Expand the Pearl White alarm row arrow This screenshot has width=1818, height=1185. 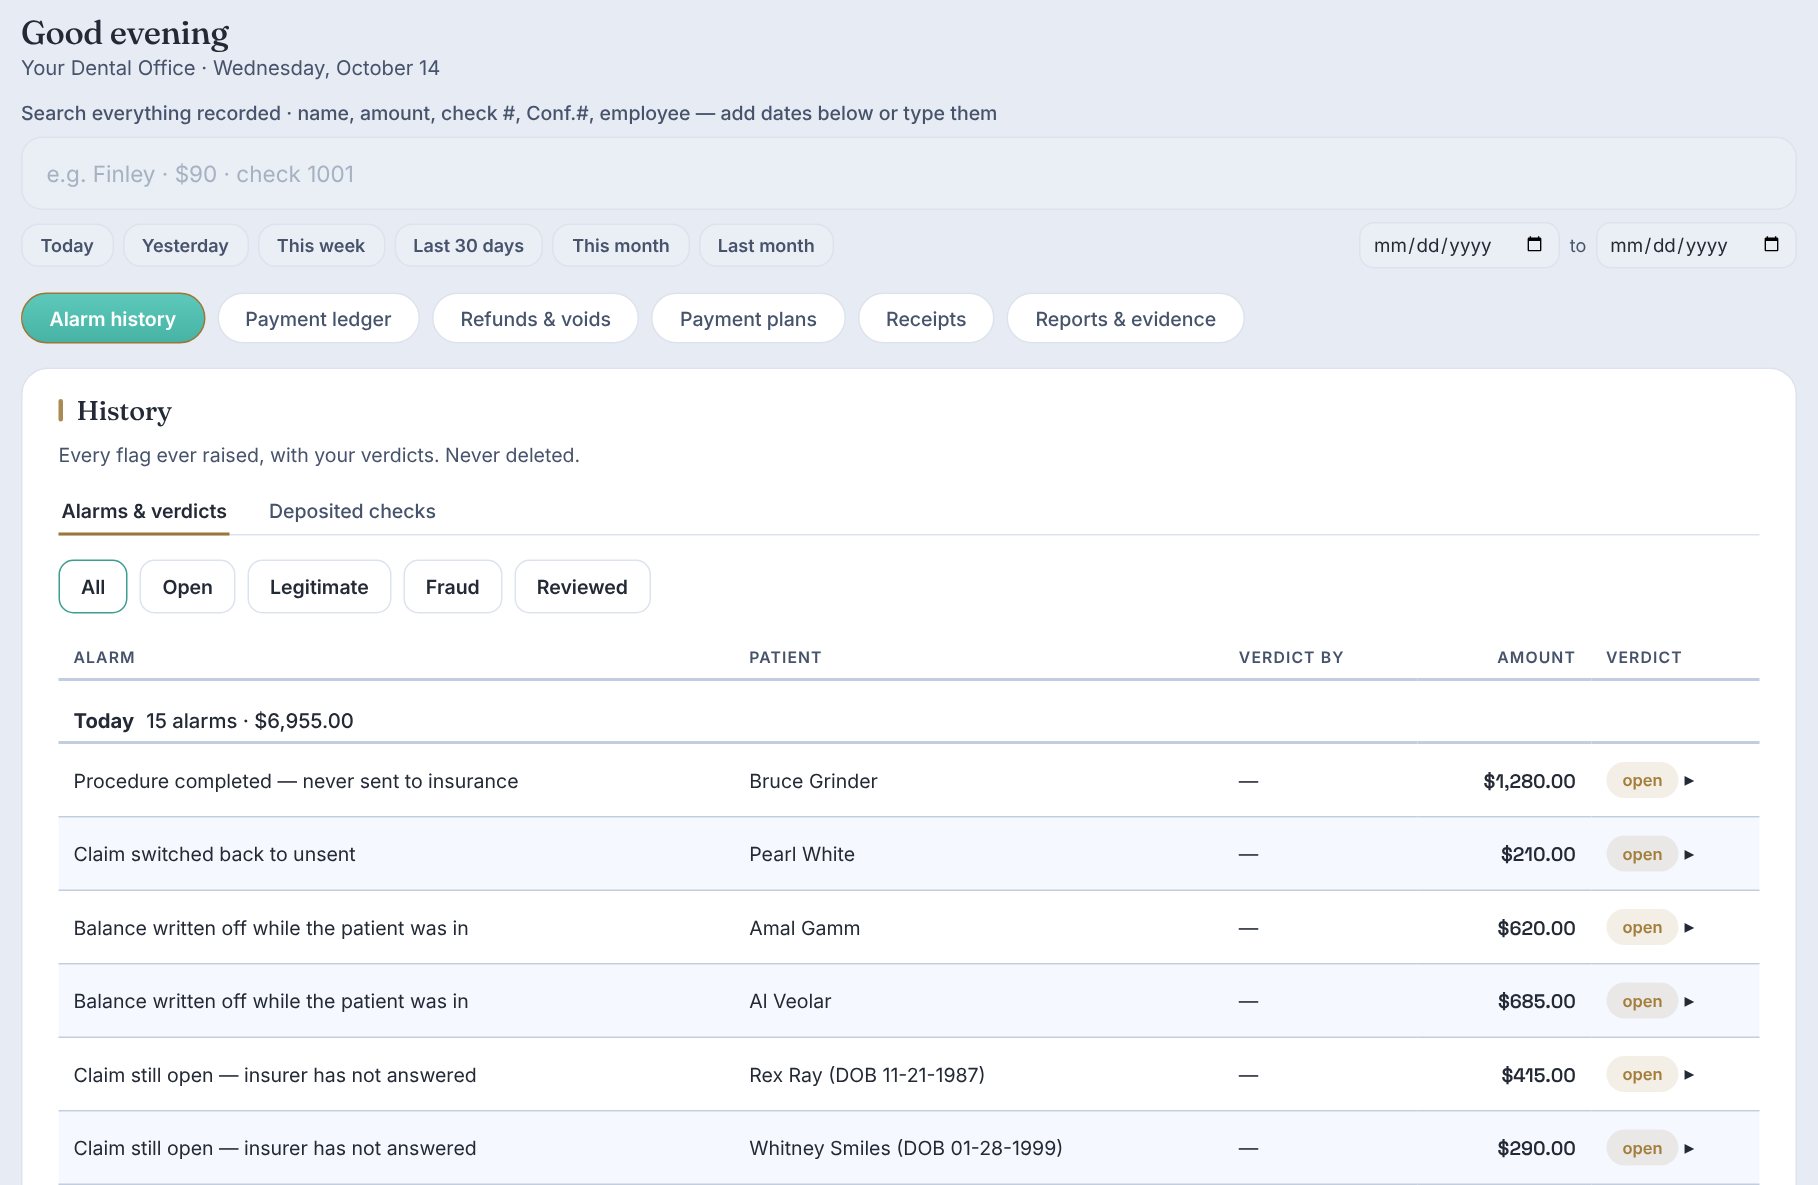1689,855
